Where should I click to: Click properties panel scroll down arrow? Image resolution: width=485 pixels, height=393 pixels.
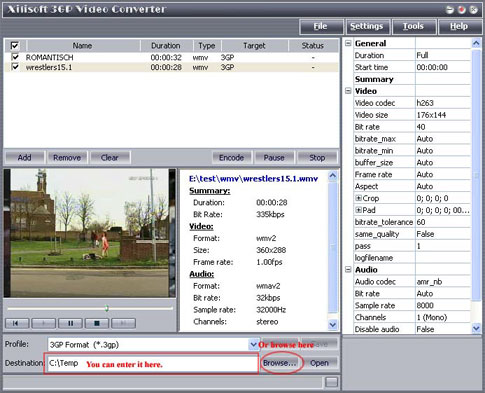tap(476, 329)
